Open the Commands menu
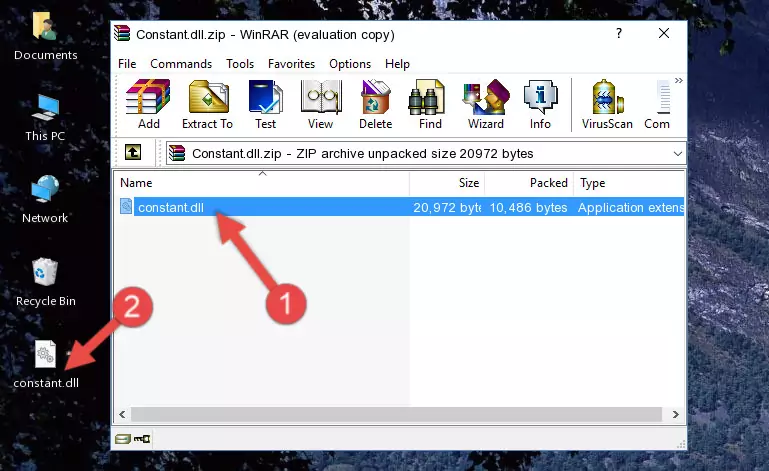The height and width of the screenshot is (471, 769). 181,64
